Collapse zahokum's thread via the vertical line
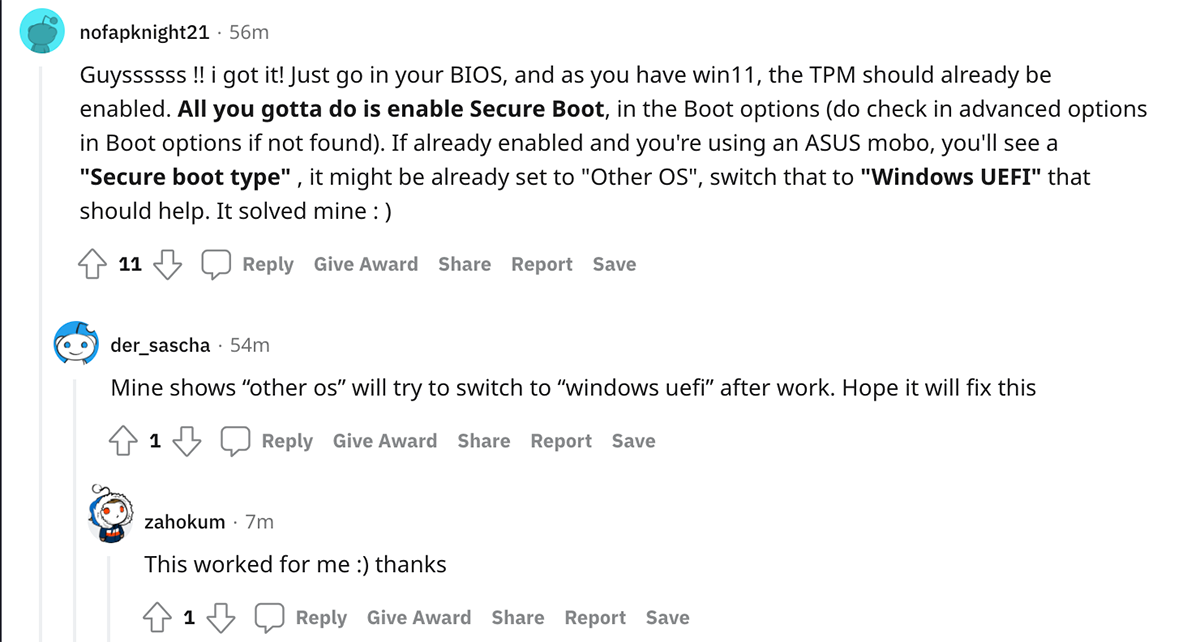This screenshot has width=1200, height=642. [109, 600]
